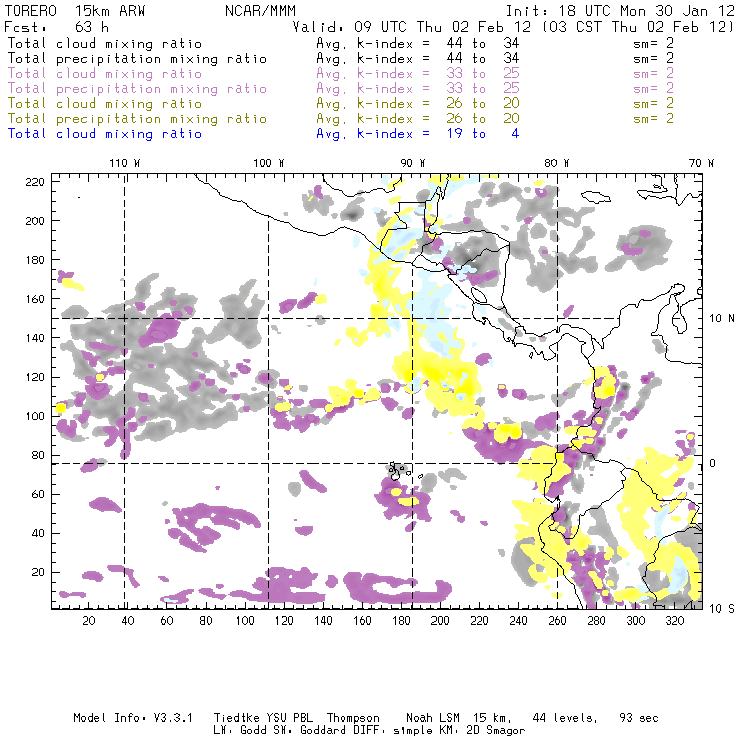Click the '60' tick on the vertical axis
740x740 pixels.
(38, 494)
